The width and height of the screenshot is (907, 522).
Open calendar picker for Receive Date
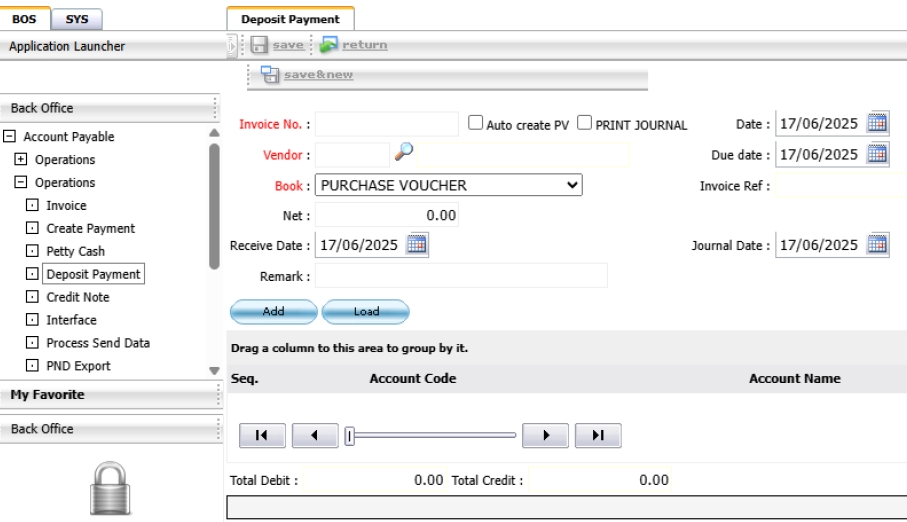coord(417,245)
